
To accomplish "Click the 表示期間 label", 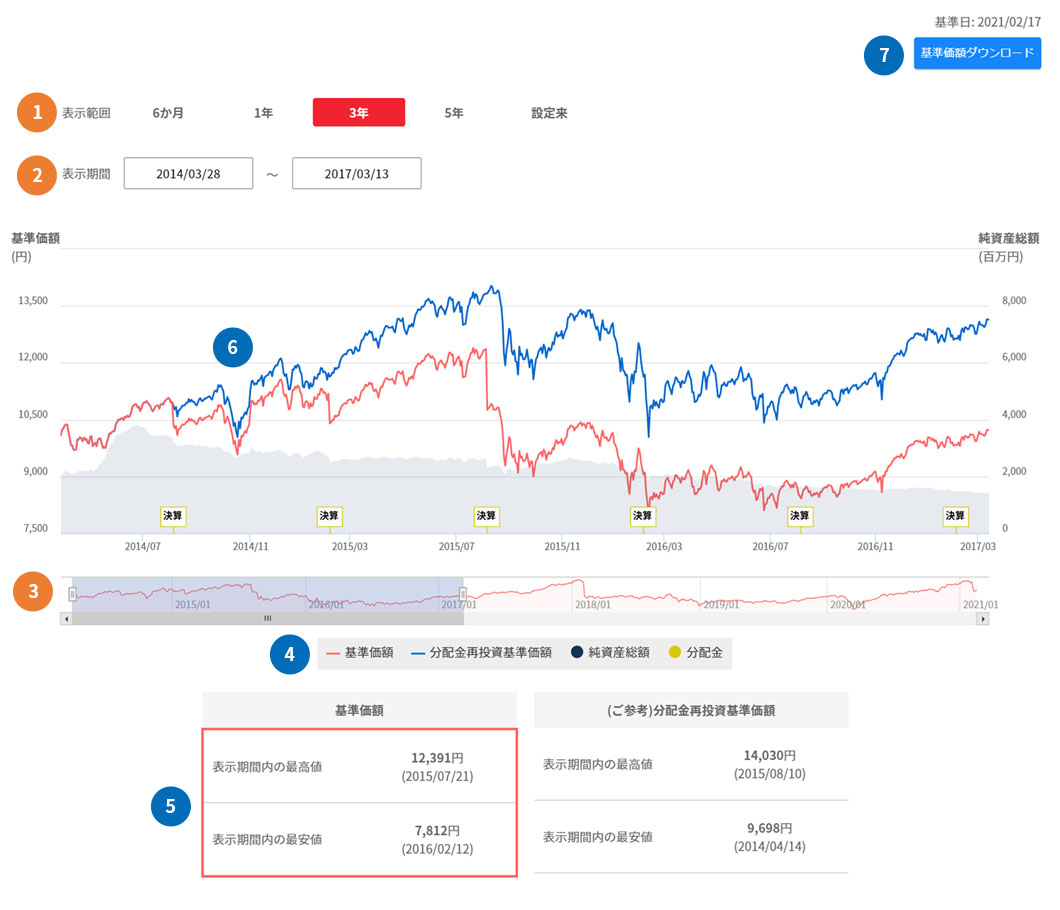I will pyautogui.click(x=86, y=174).
